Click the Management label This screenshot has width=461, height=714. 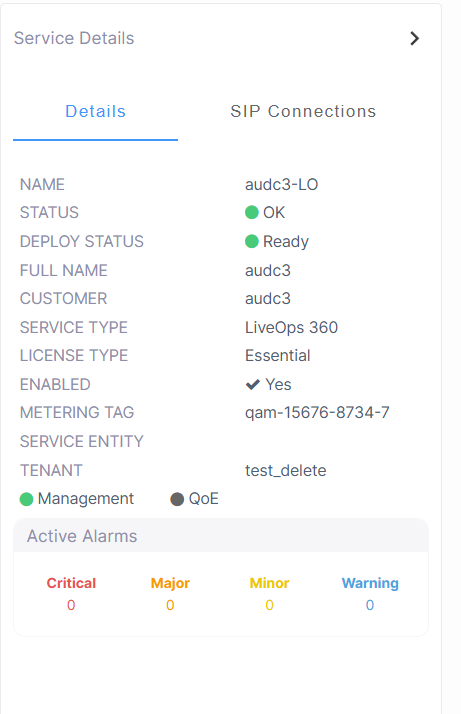(x=86, y=499)
